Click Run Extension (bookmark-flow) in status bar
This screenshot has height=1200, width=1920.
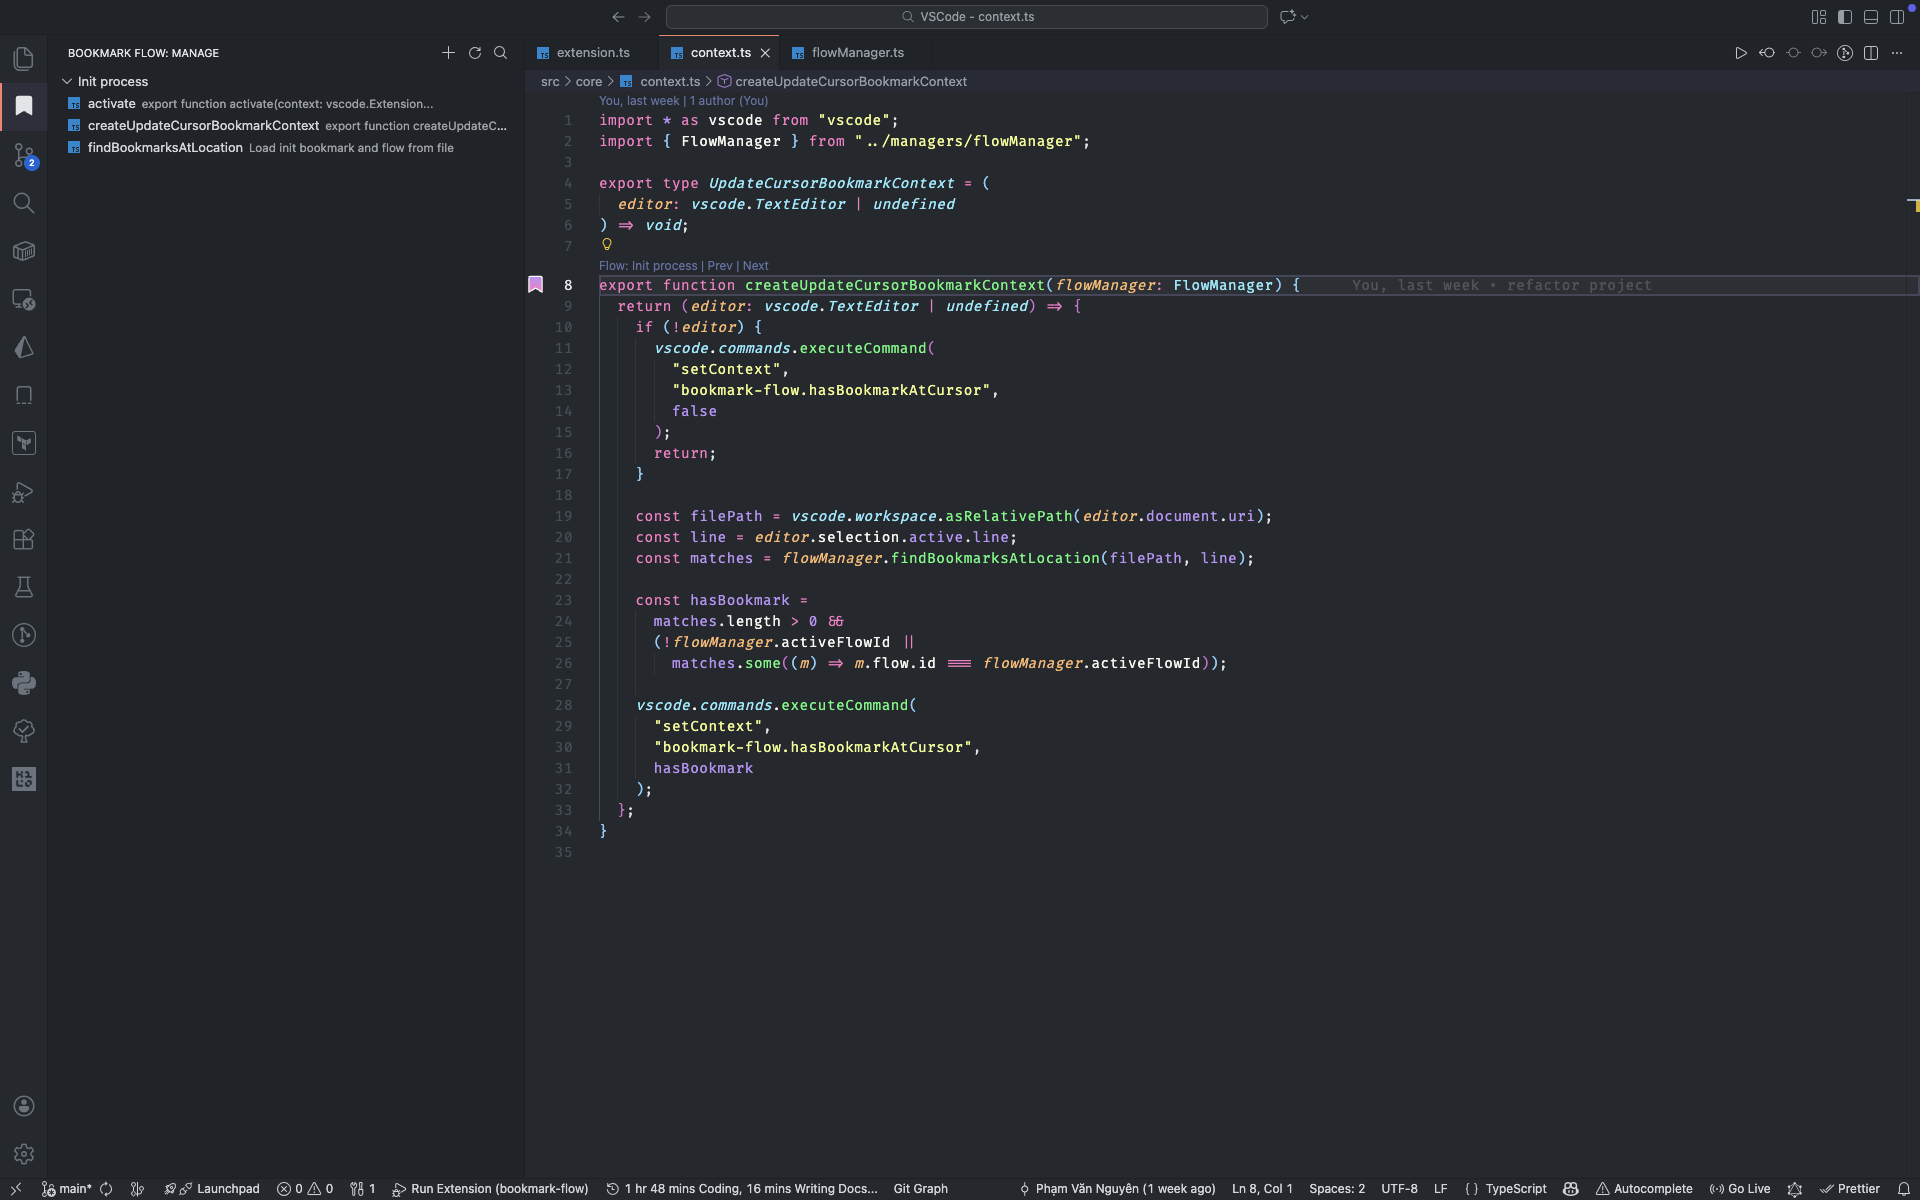[490, 1188]
